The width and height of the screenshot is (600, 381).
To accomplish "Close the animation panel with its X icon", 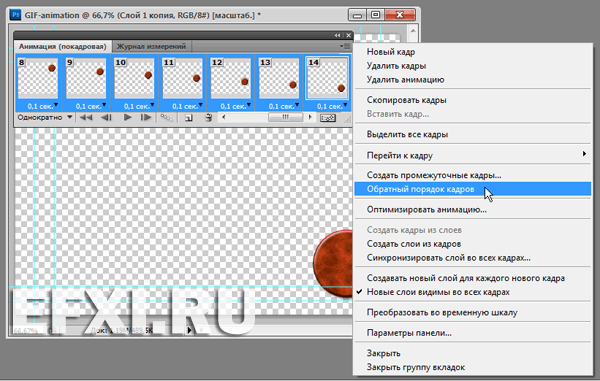I will [348, 35].
